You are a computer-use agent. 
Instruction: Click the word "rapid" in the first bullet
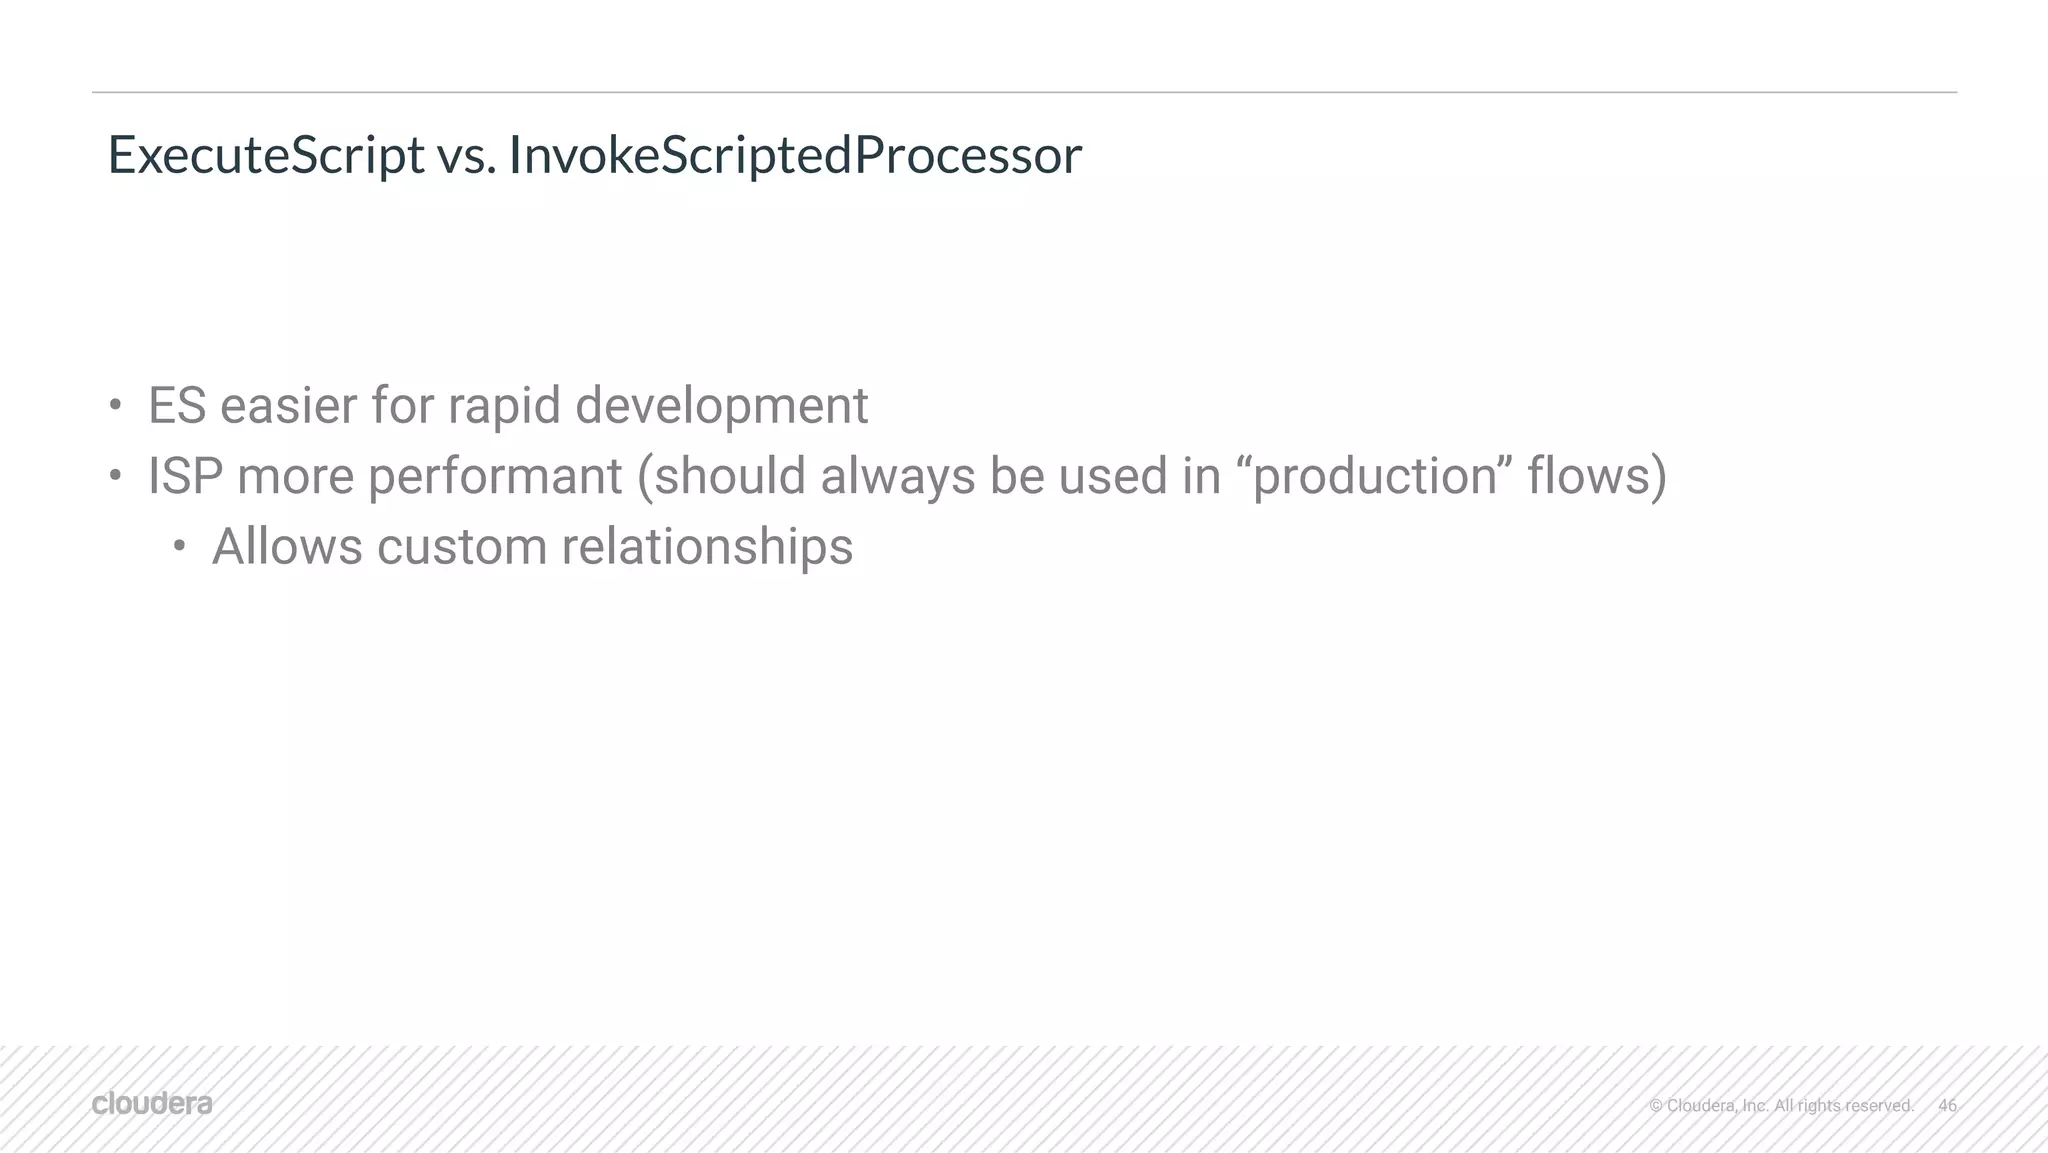tap(504, 407)
